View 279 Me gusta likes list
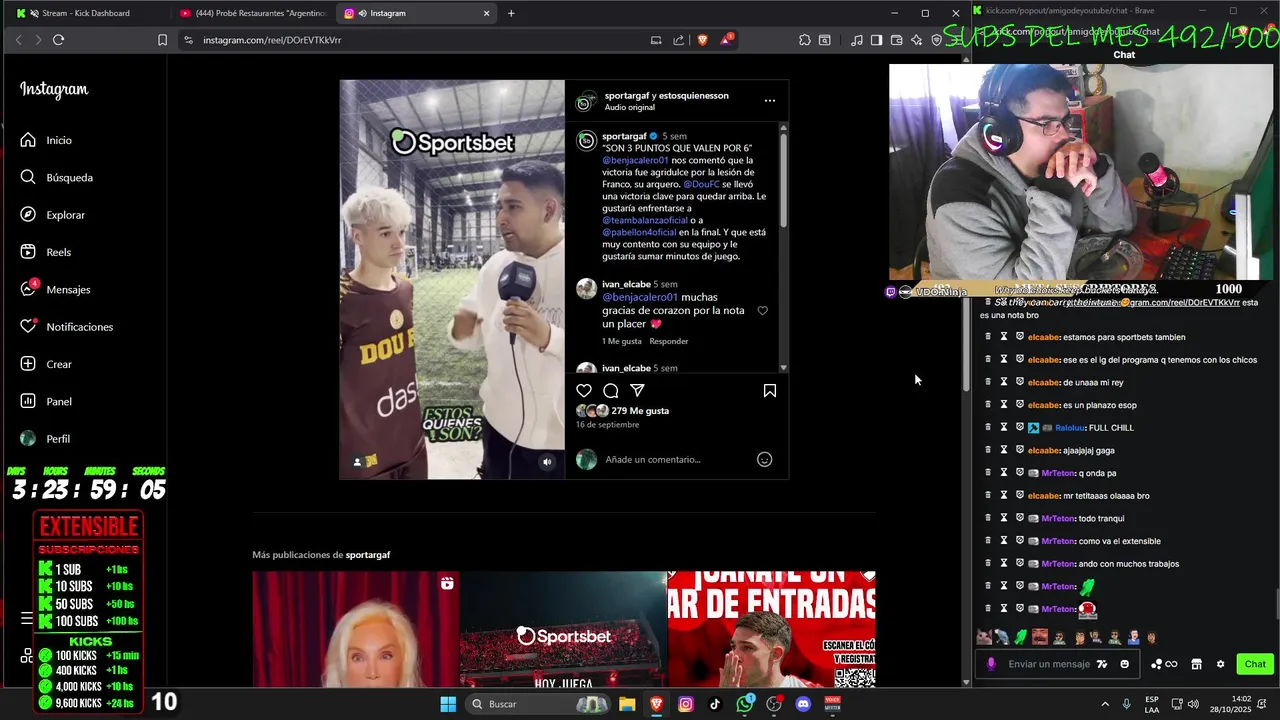This screenshot has width=1280, height=720. [x=640, y=411]
